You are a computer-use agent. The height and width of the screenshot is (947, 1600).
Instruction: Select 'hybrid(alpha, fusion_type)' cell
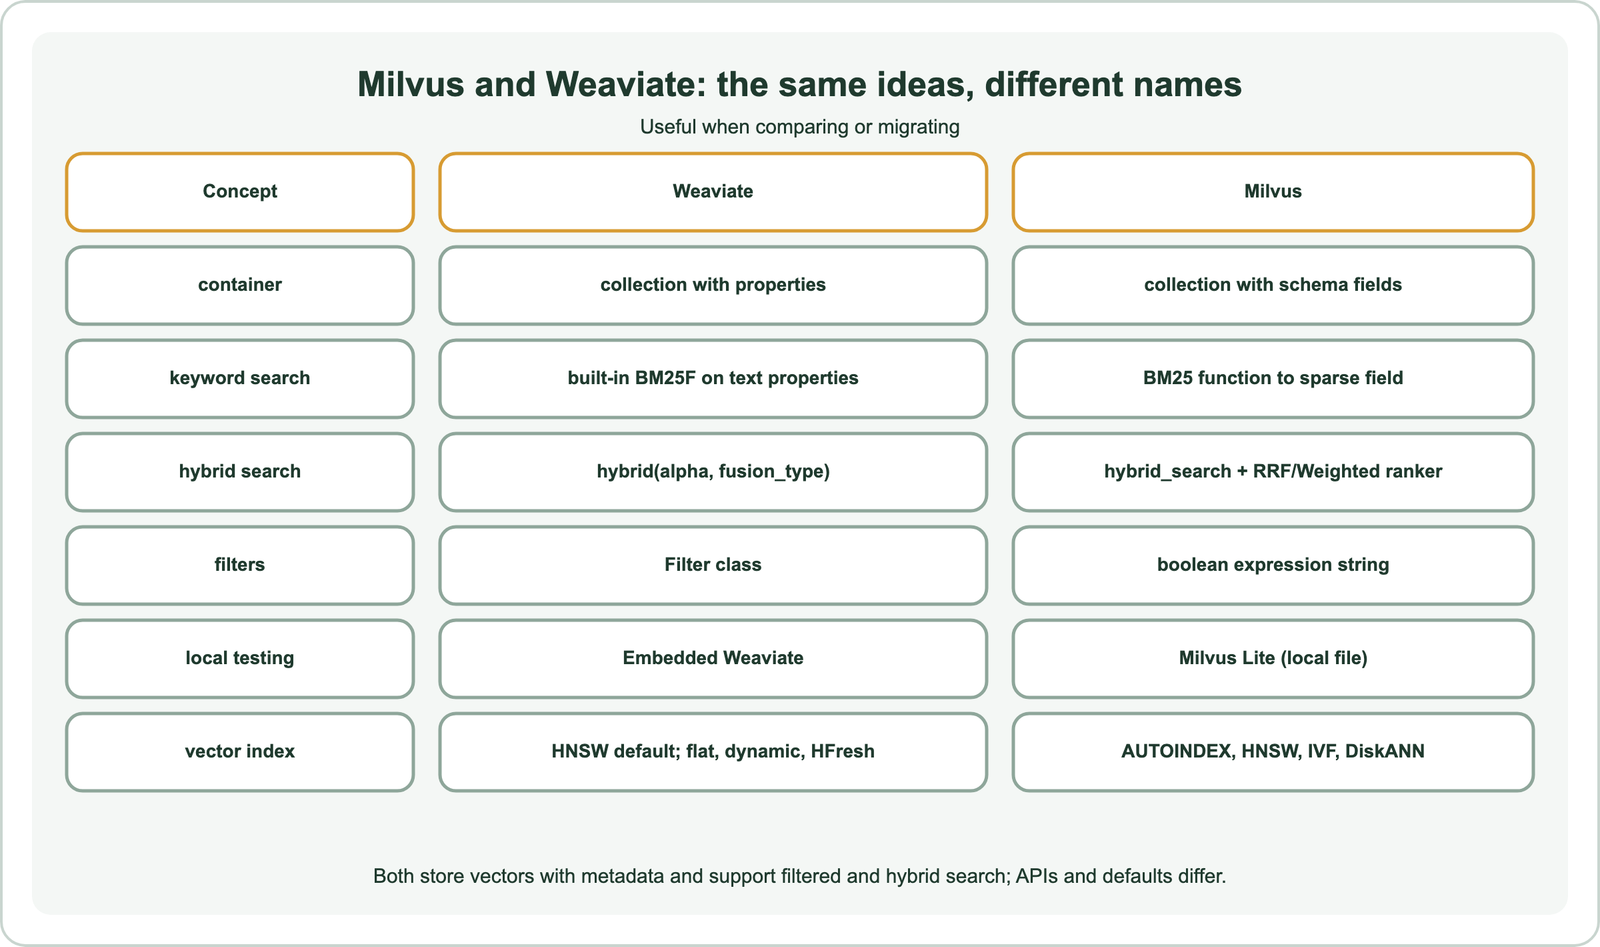(713, 472)
